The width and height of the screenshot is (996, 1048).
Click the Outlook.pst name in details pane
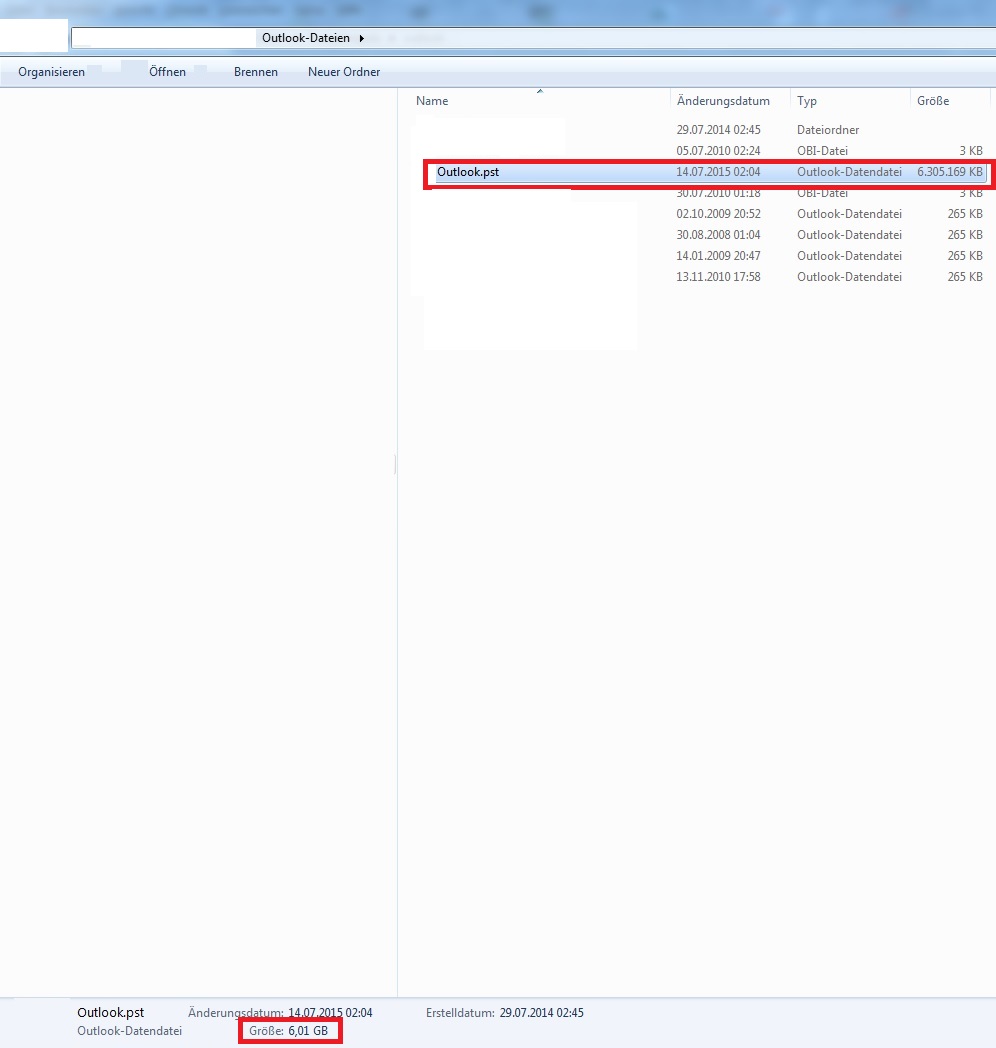tap(110, 1013)
